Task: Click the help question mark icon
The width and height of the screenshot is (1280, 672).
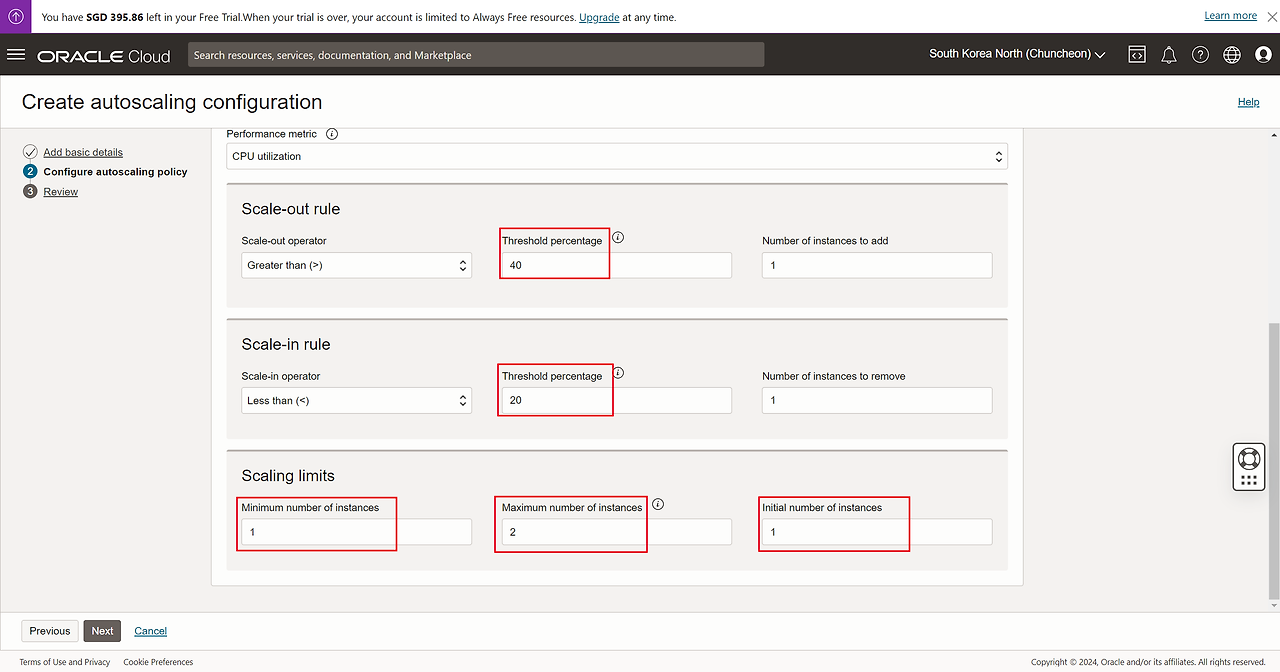Action: click(x=1200, y=55)
